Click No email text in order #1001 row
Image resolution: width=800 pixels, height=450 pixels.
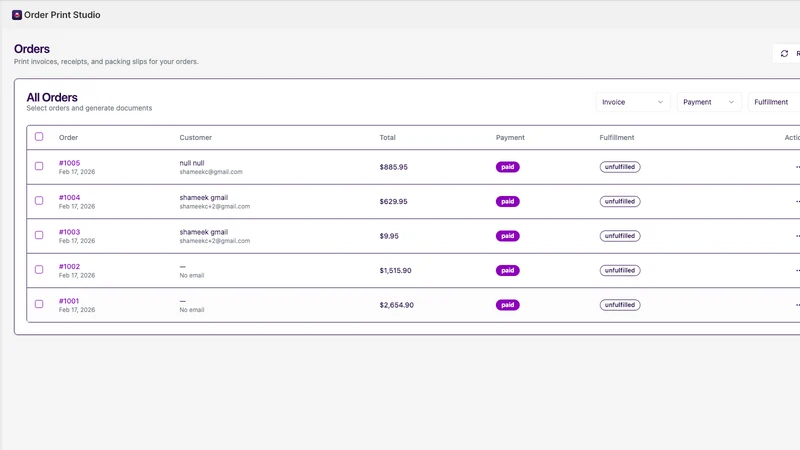tap(192, 310)
